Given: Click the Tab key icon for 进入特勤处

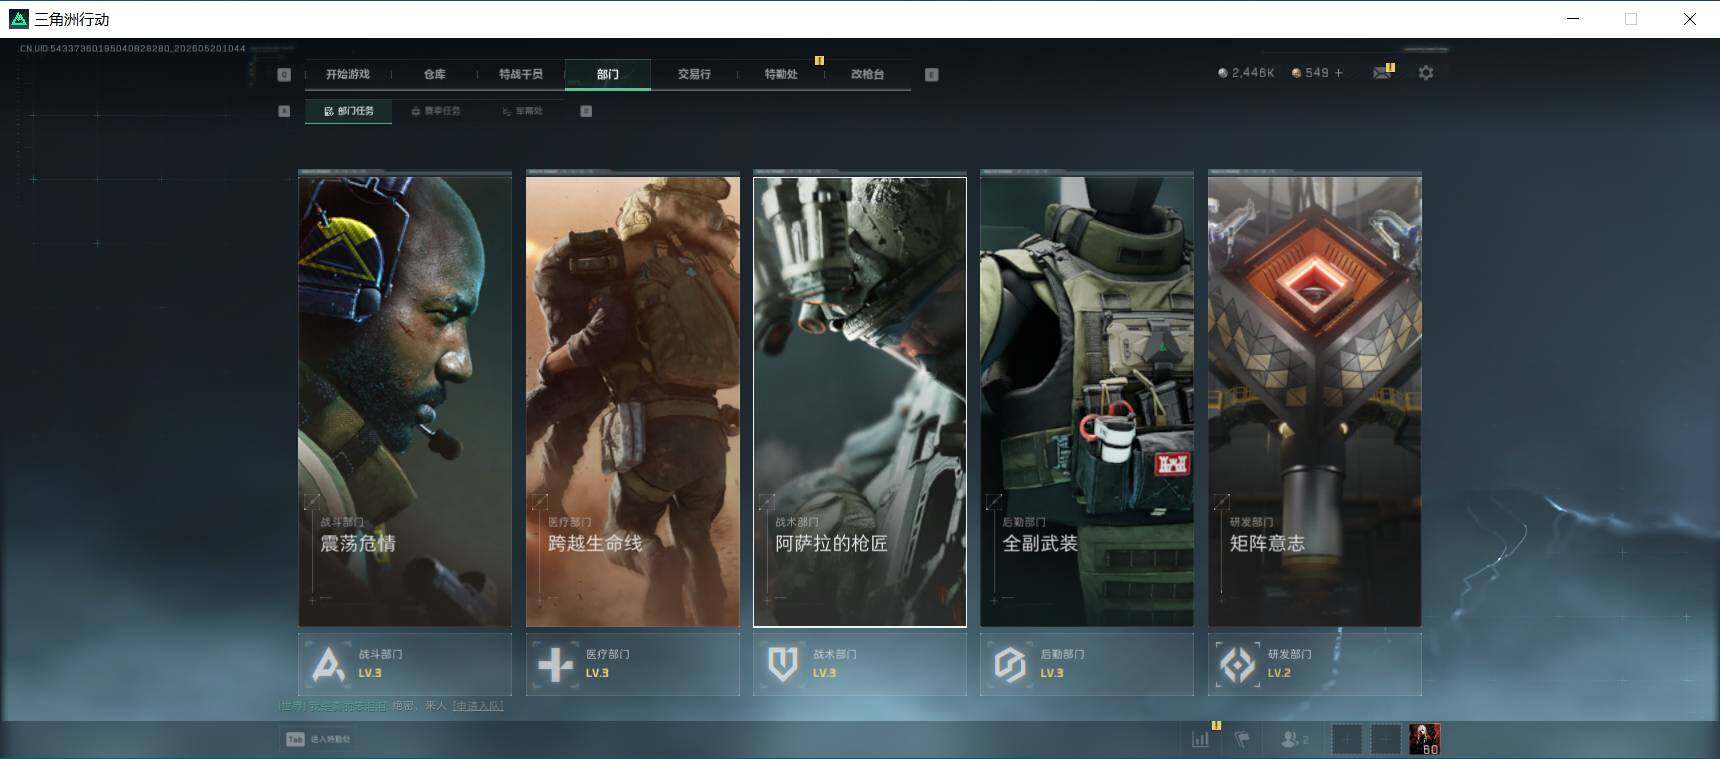Looking at the screenshot, I should point(295,739).
